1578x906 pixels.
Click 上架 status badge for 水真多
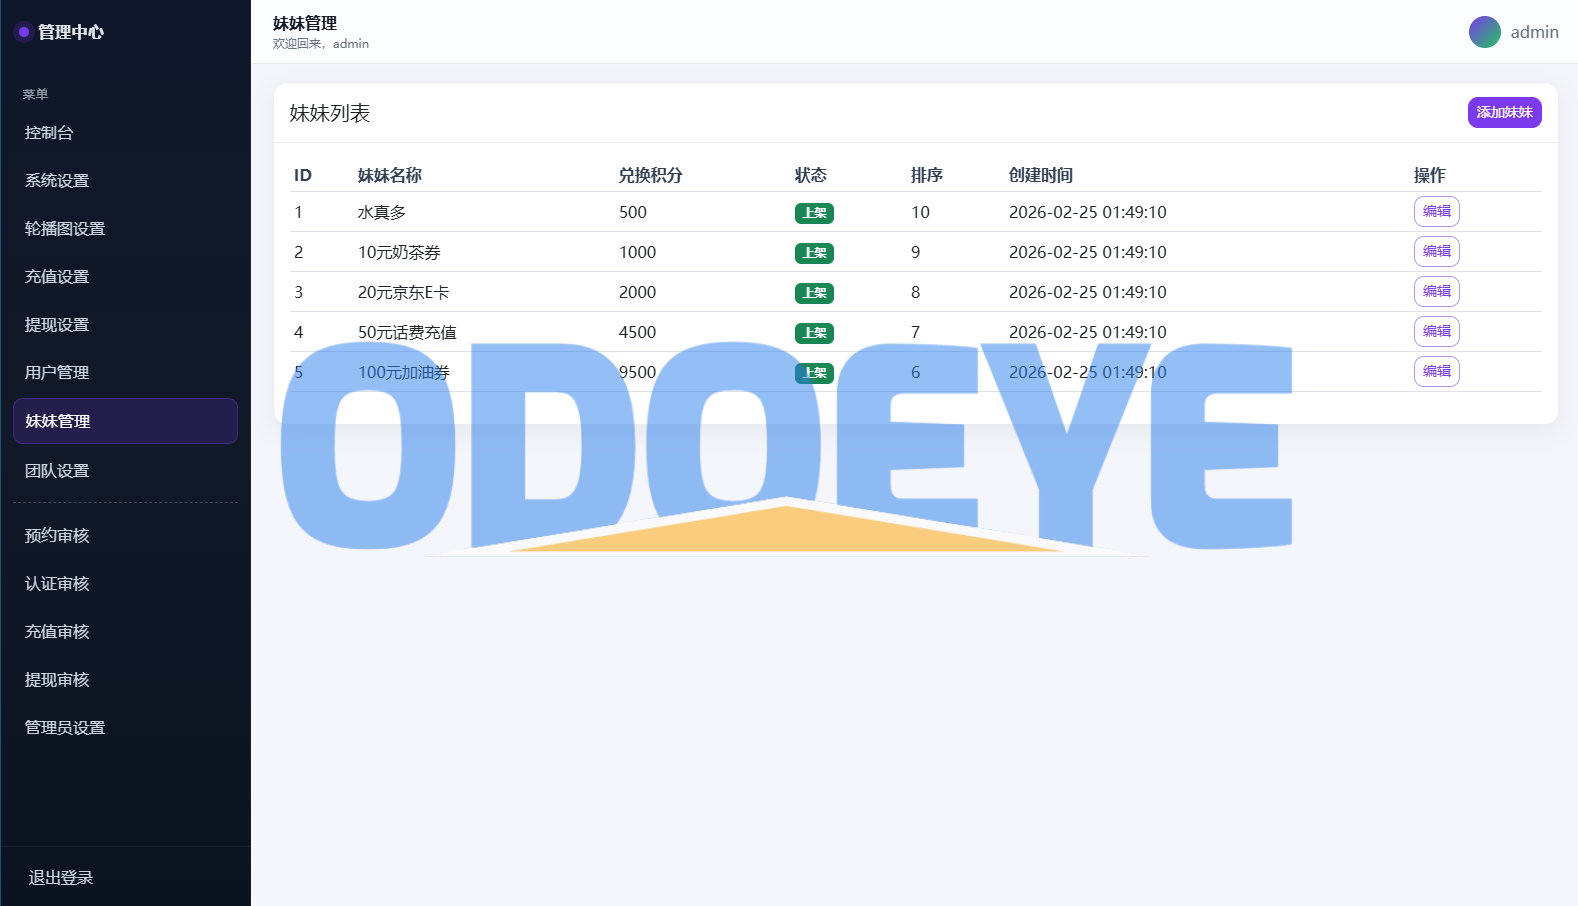(814, 213)
